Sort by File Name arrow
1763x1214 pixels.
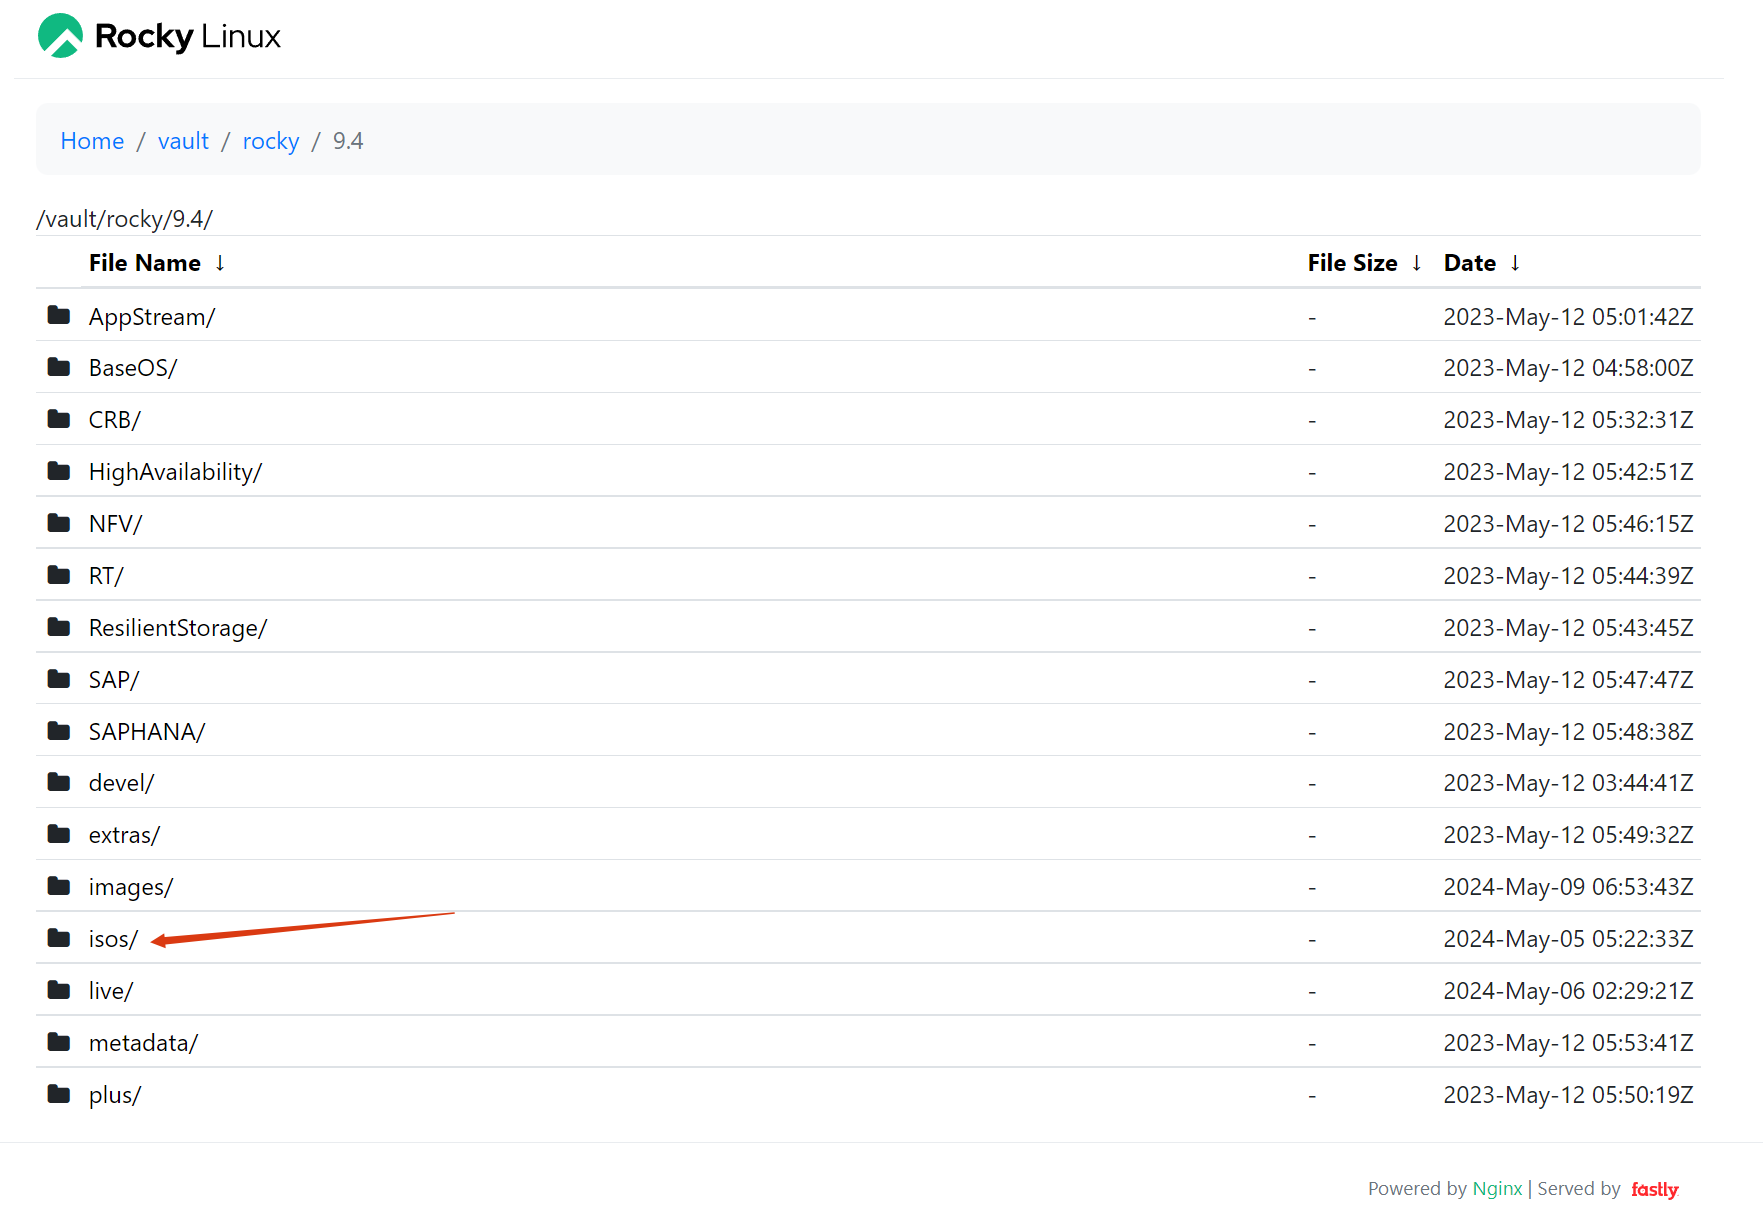click(220, 263)
